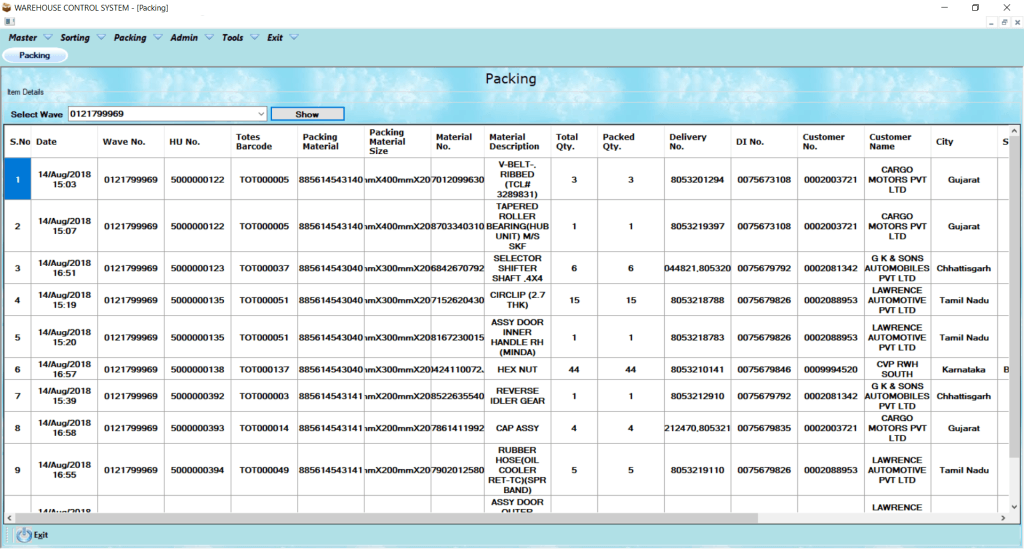Viewport: 1024px width, 549px height.
Task: Click the REVERSE IDLER GEAR cell
Action: pos(517,396)
